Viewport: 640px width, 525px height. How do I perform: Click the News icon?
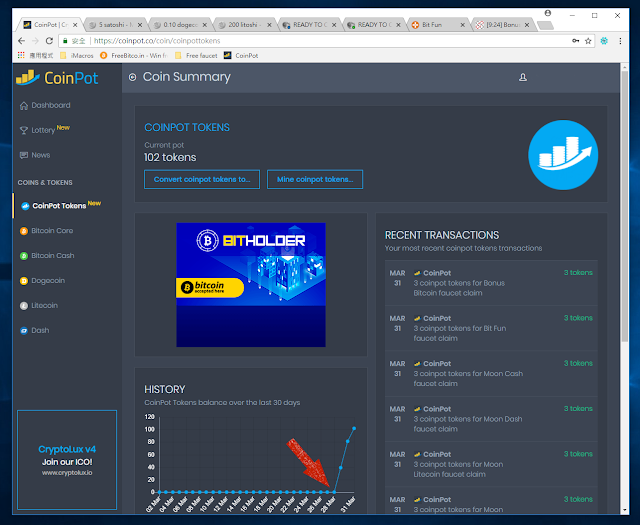click(24, 155)
